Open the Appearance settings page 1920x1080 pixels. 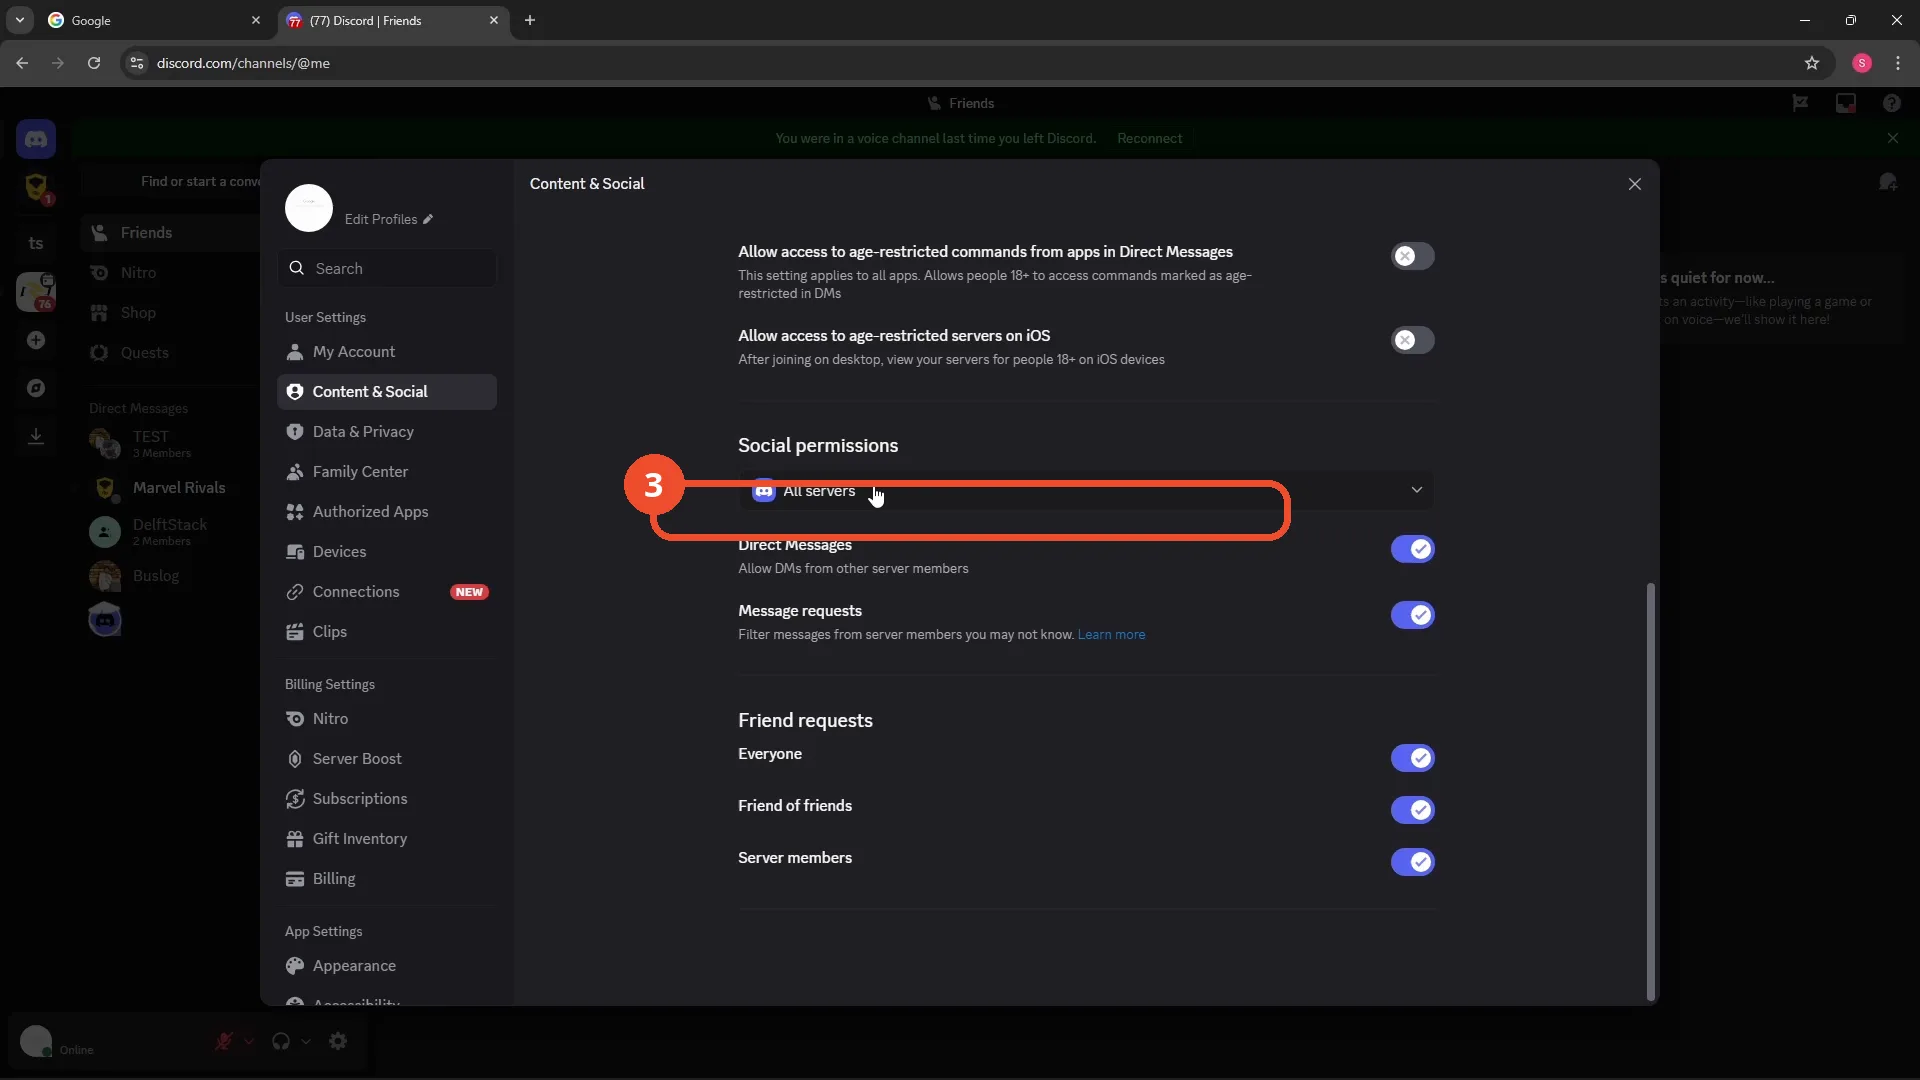click(x=386, y=966)
